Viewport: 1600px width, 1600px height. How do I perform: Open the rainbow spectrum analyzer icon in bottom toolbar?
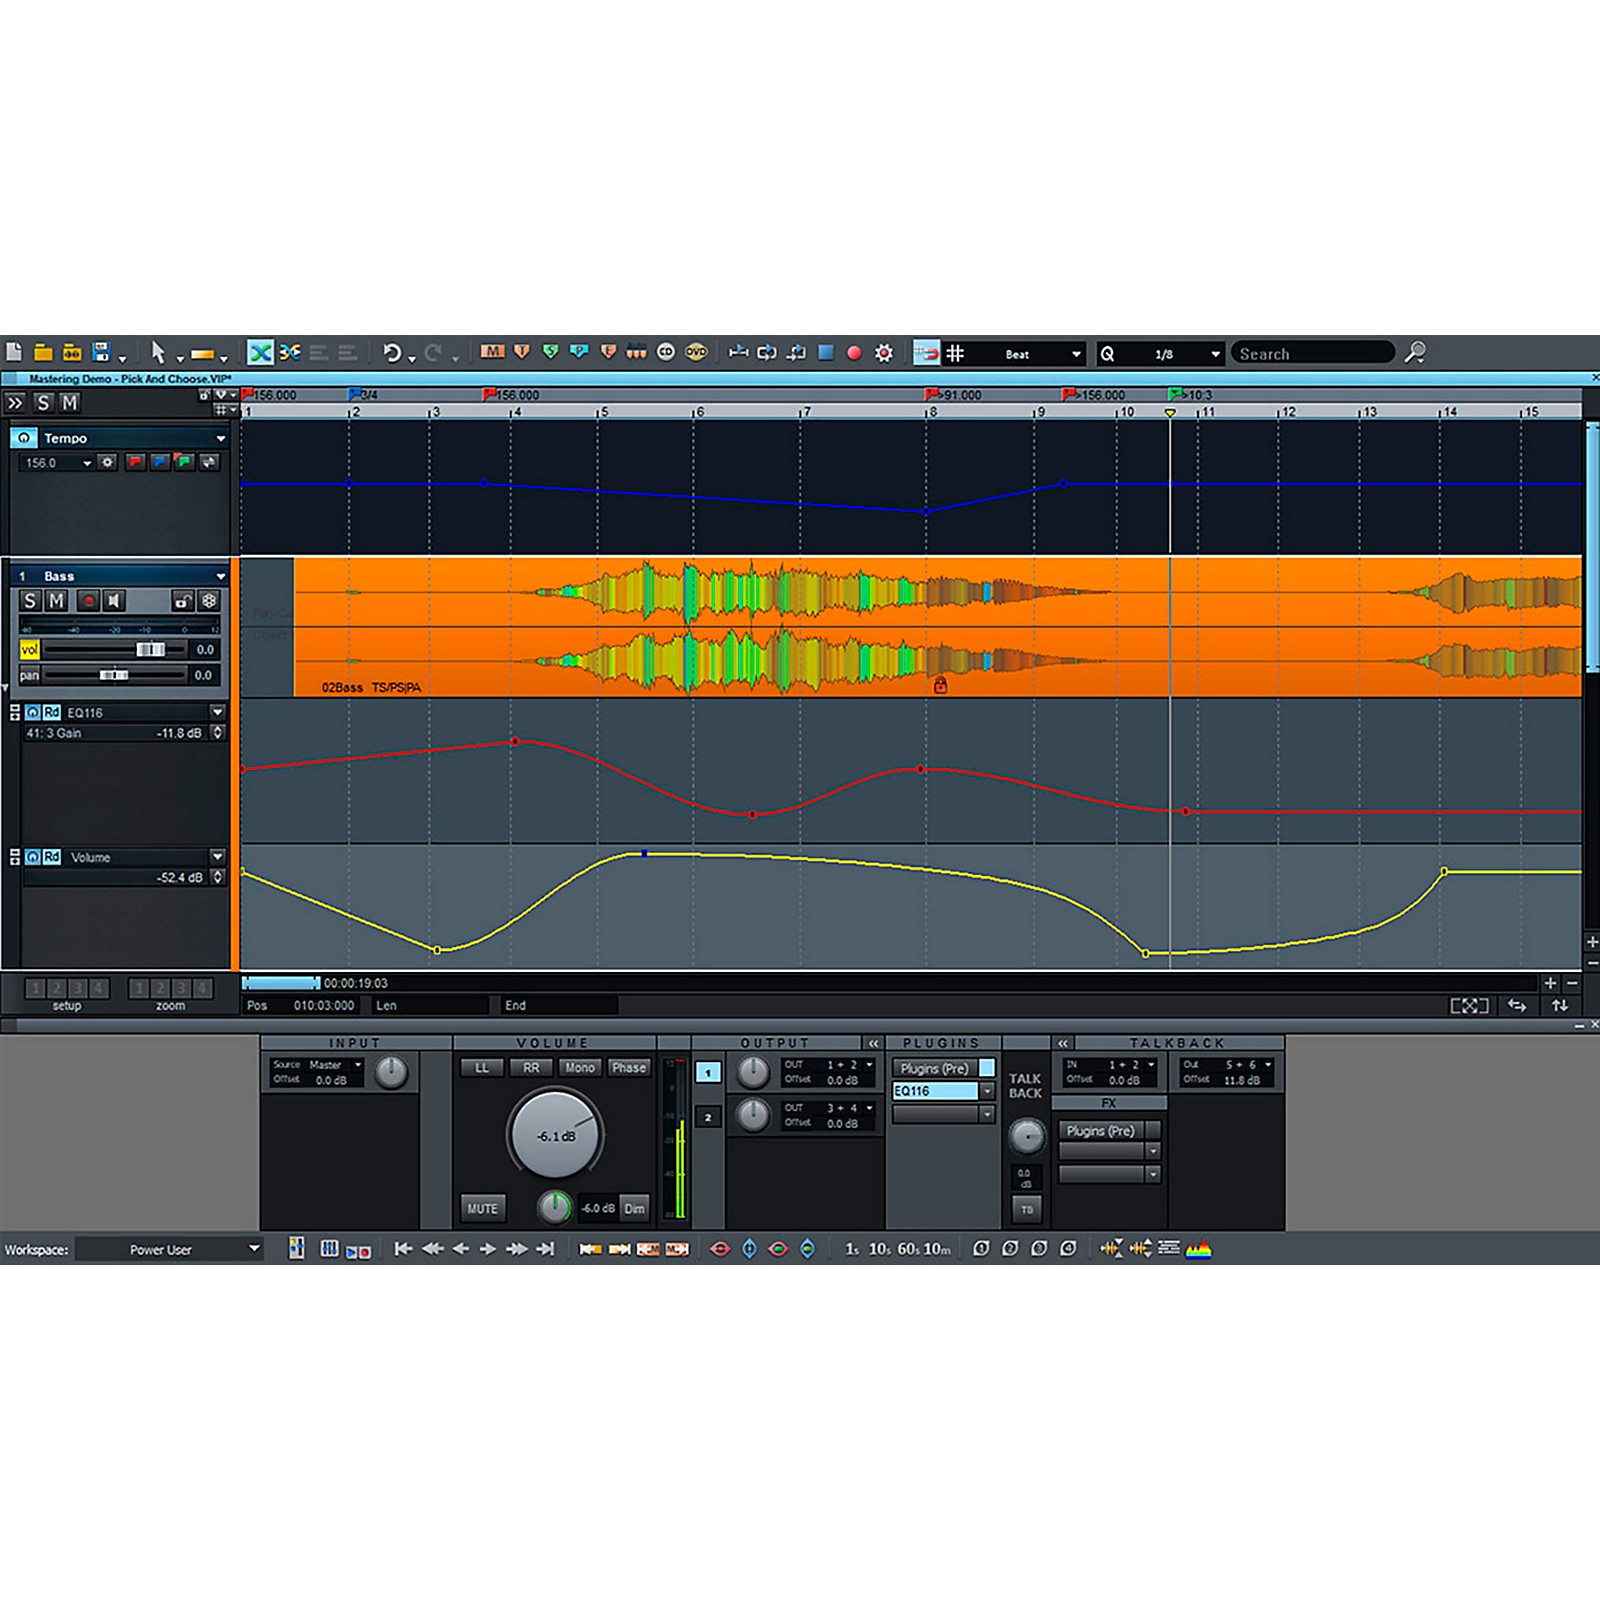click(x=1198, y=1249)
